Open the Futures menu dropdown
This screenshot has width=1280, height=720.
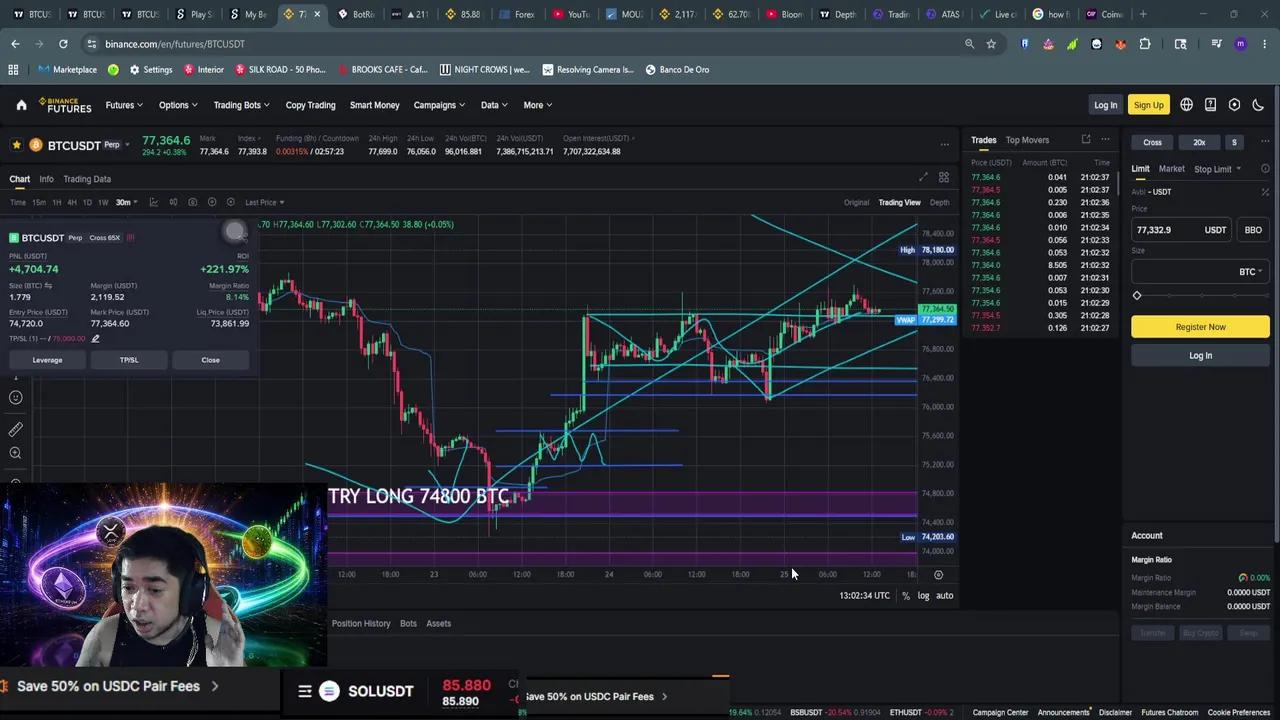click(x=124, y=105)
